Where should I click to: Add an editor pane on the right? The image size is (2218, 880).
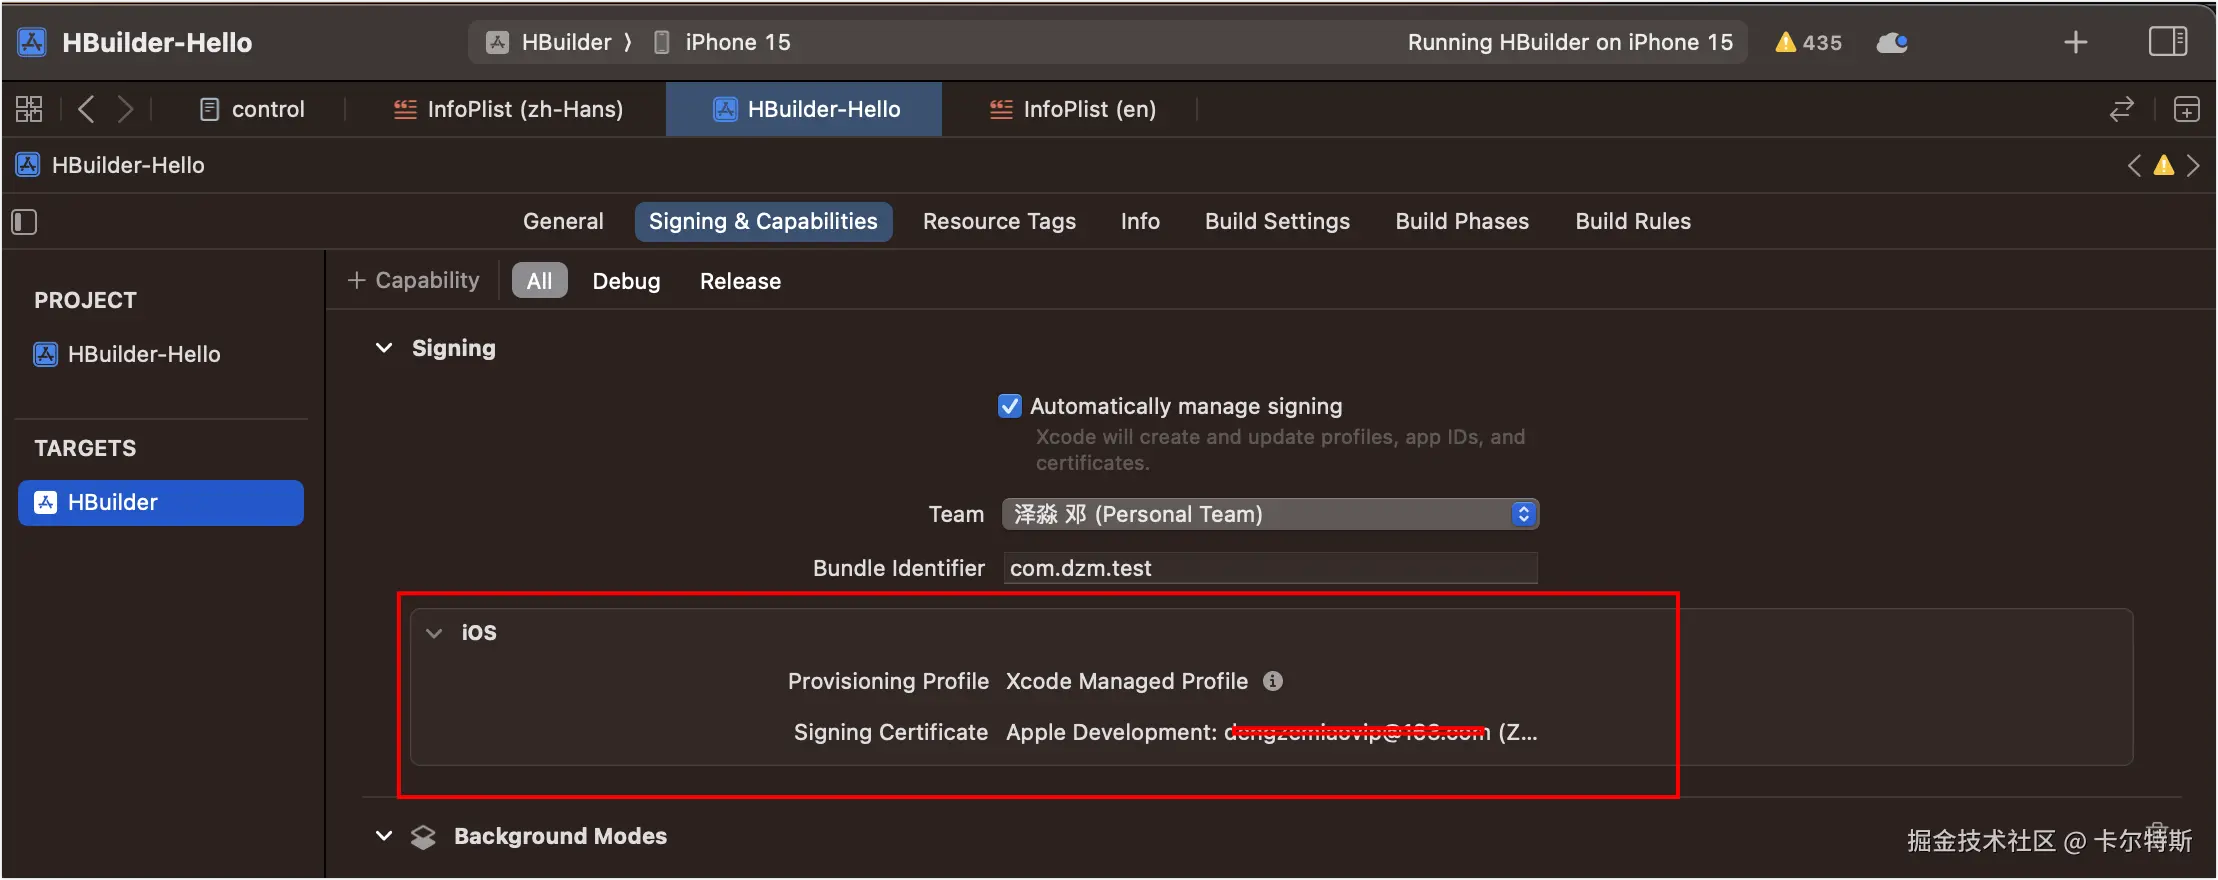[x=2187, y=109]
